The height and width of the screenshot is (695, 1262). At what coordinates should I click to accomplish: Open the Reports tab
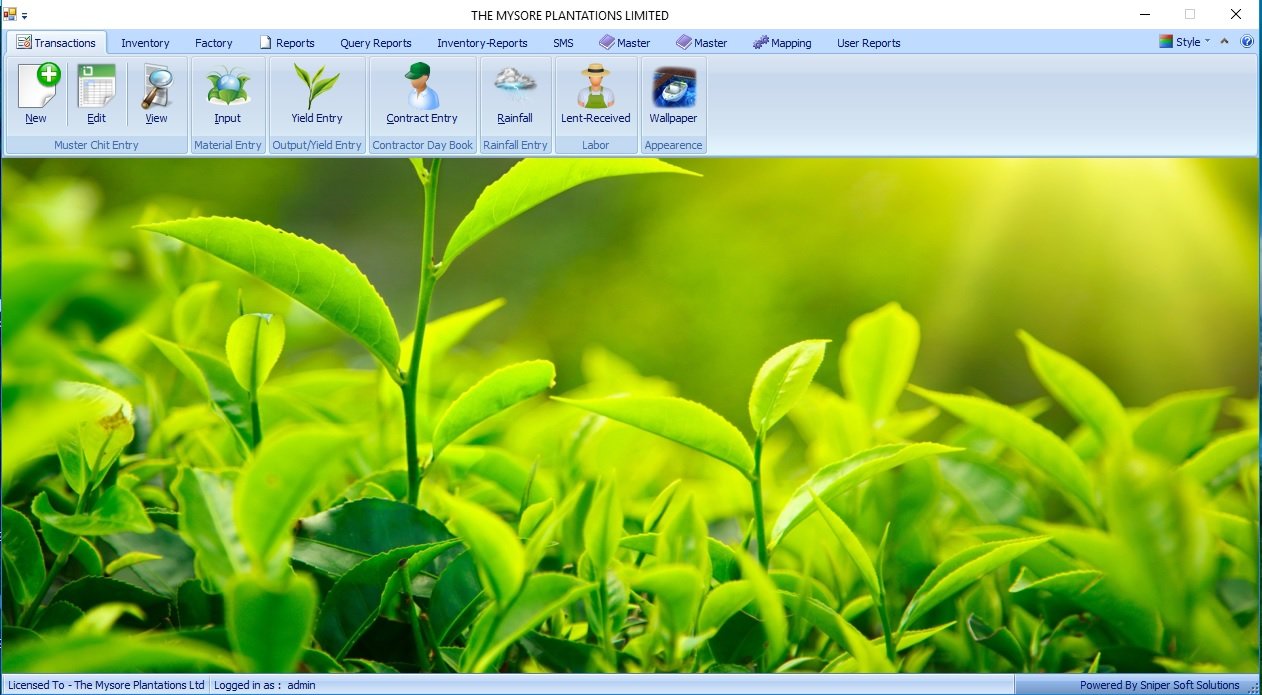point(287,43)
